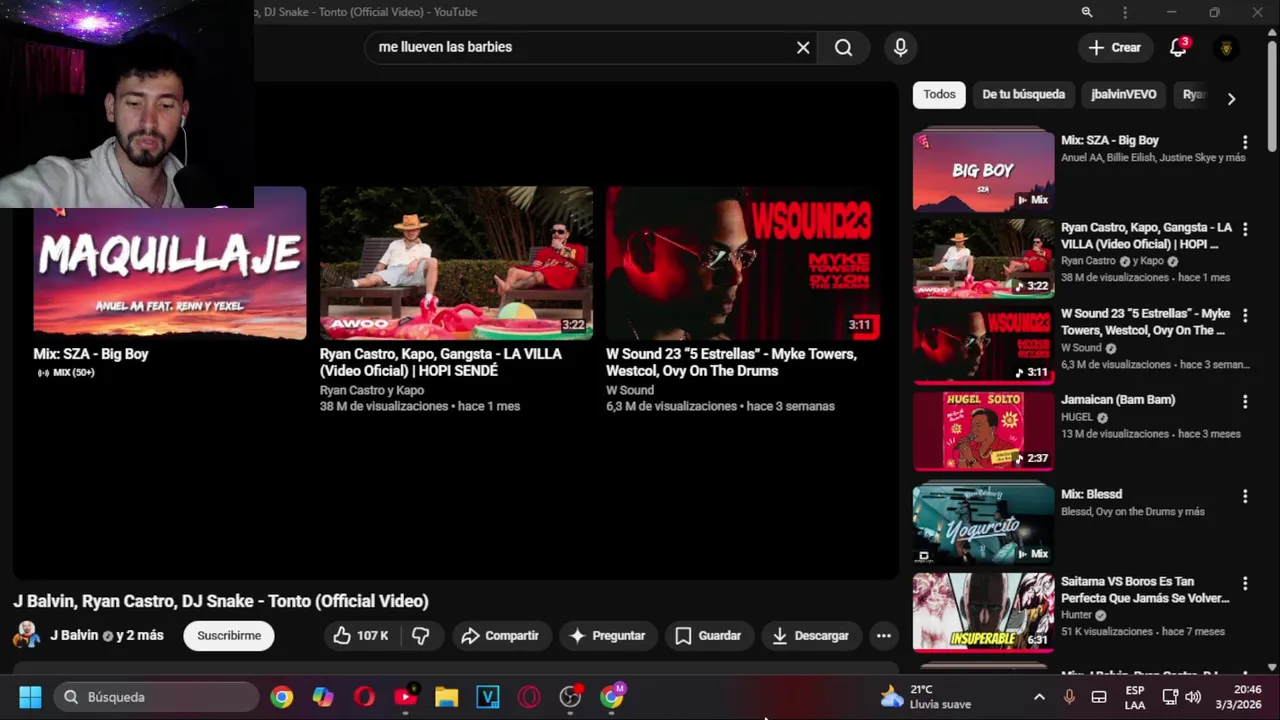The width and height of the screenshot is (1280, 720).
Task: Show hidden system tray icons
Action: pyautogui.click(x=1039, y=697)
